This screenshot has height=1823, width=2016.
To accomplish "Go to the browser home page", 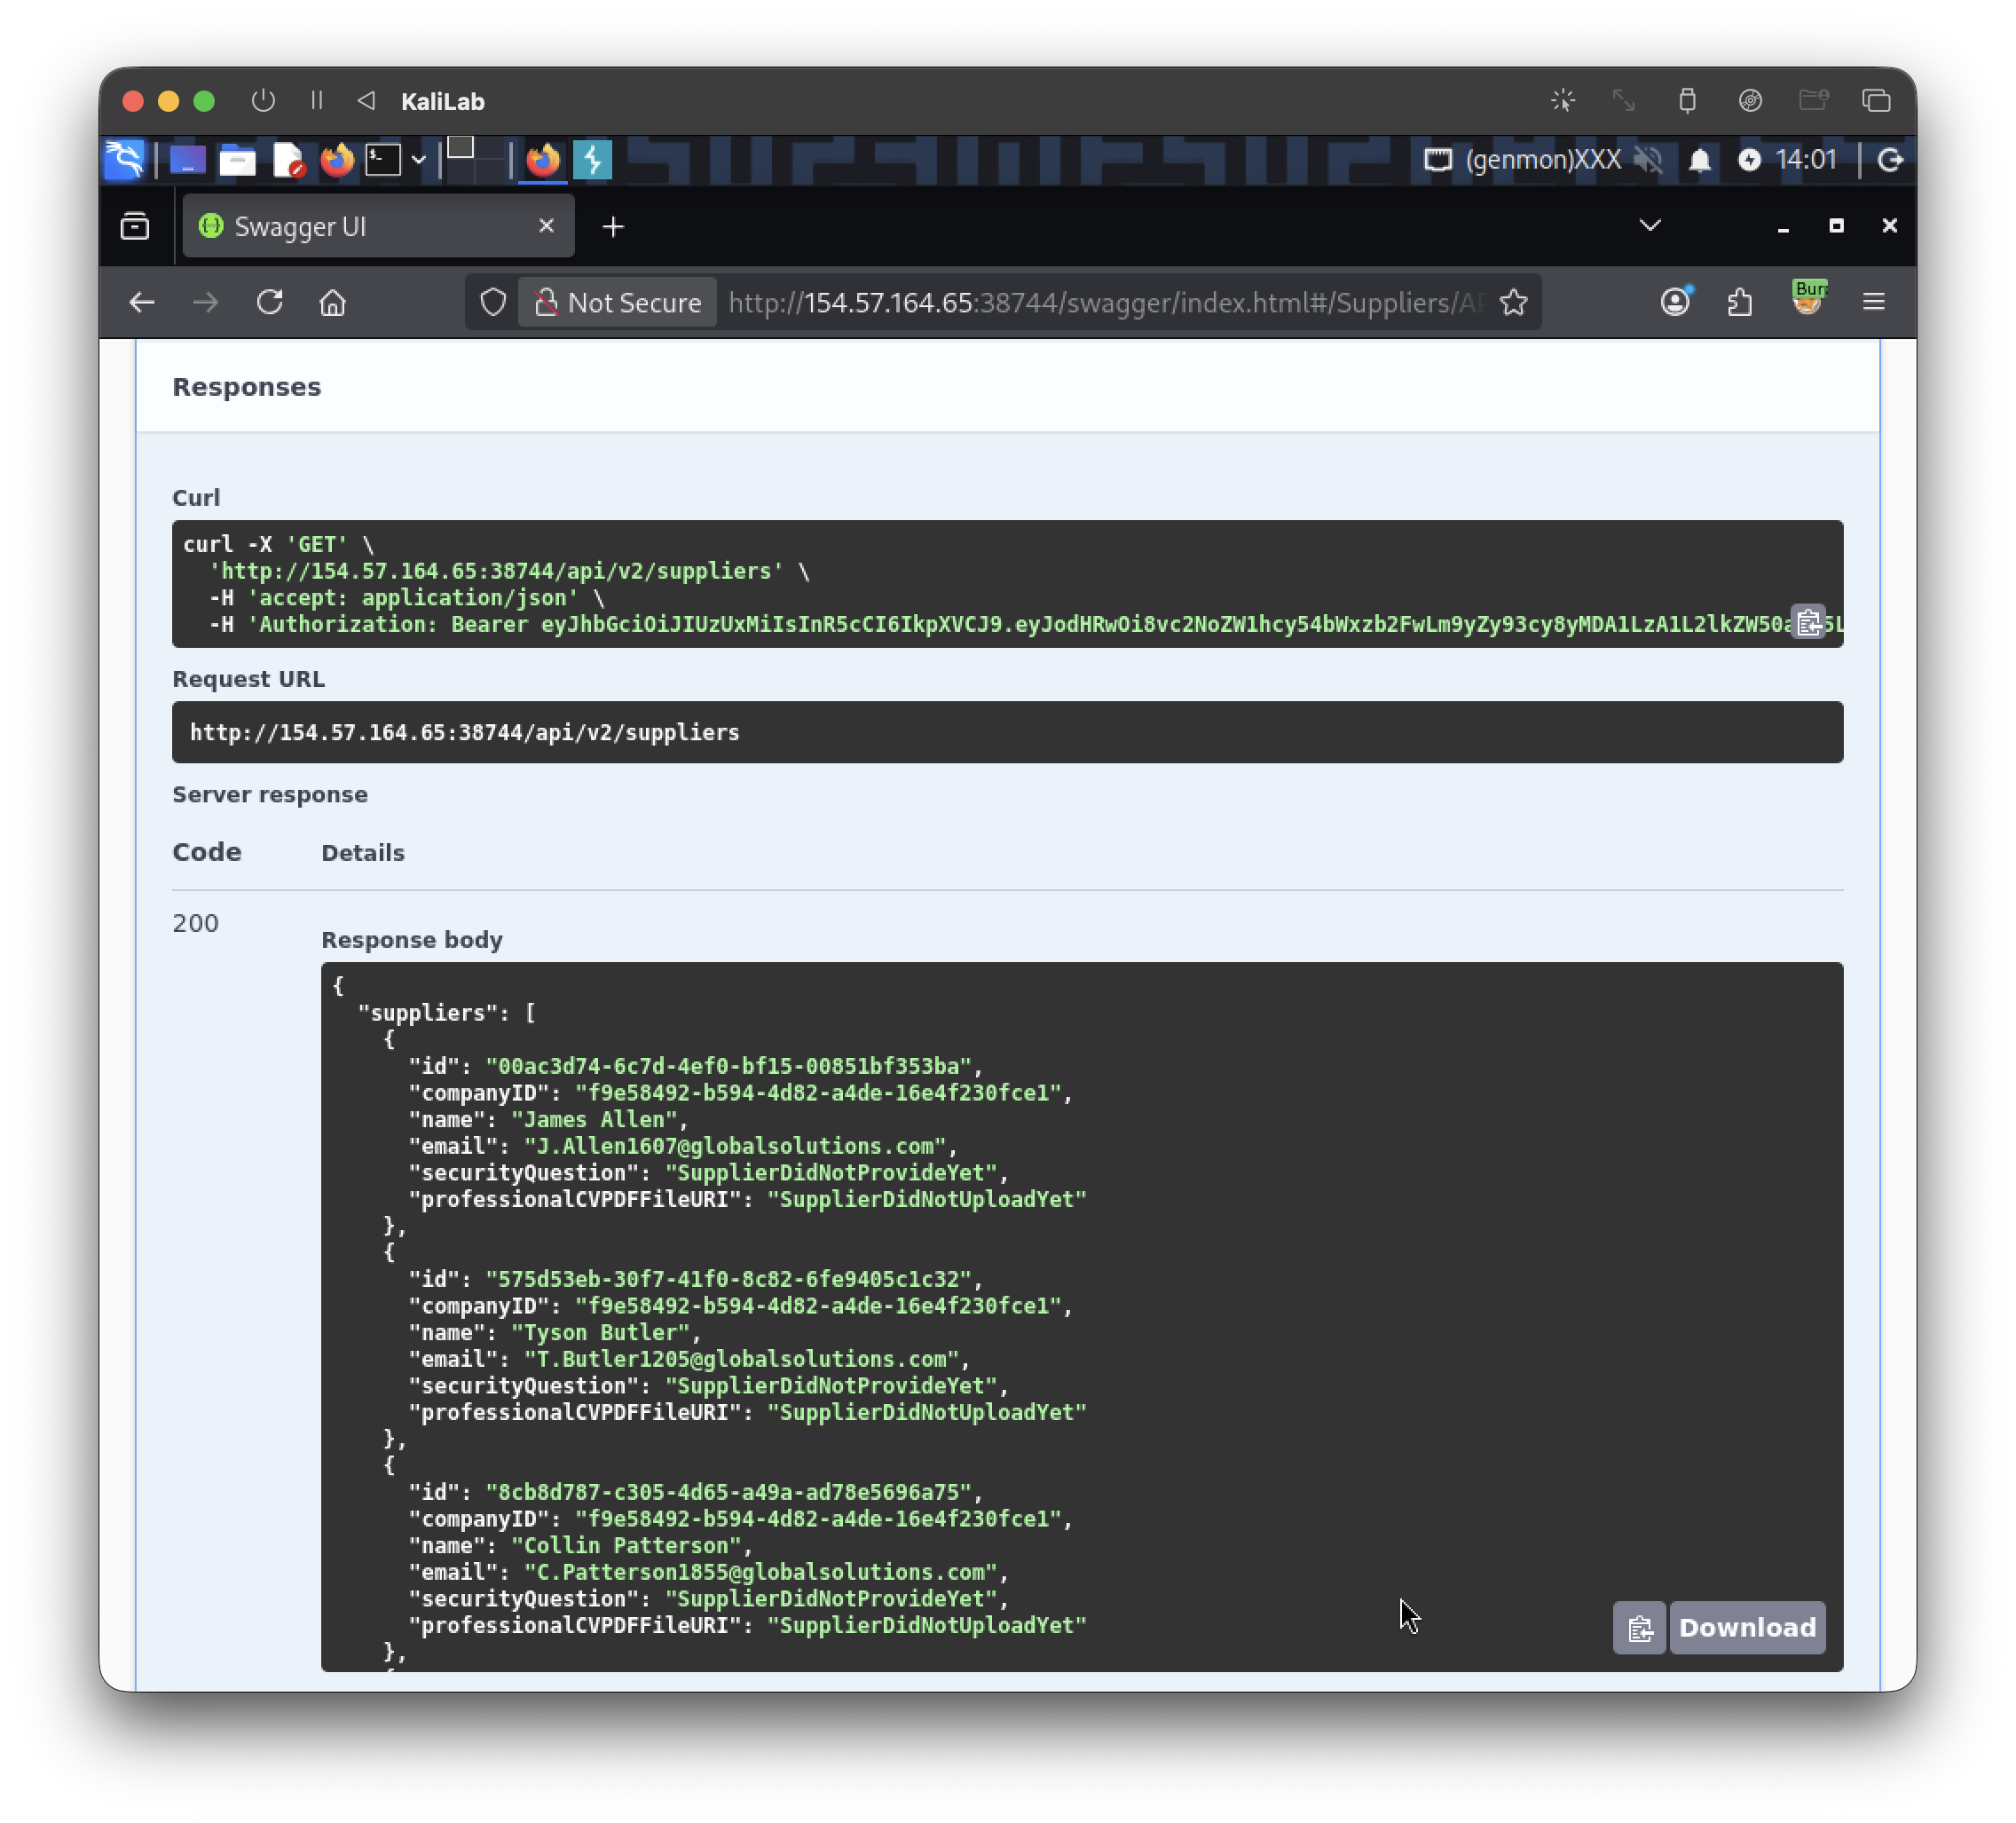I will click(x=333, y=302).
